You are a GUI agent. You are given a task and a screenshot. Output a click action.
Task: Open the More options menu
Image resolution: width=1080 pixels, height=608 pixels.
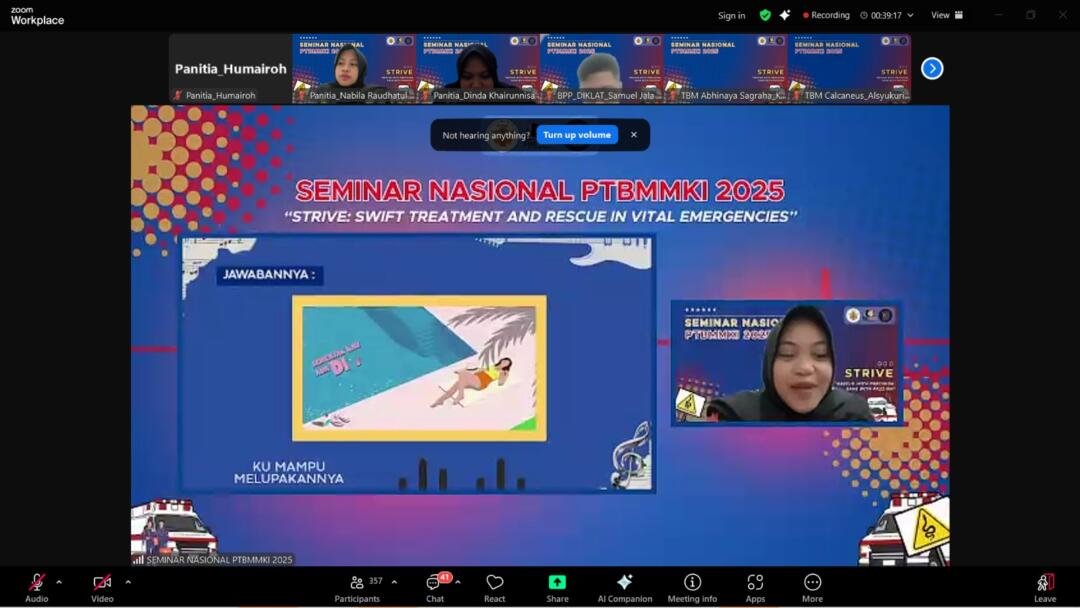pyautogui.click(x=812, y=587)
